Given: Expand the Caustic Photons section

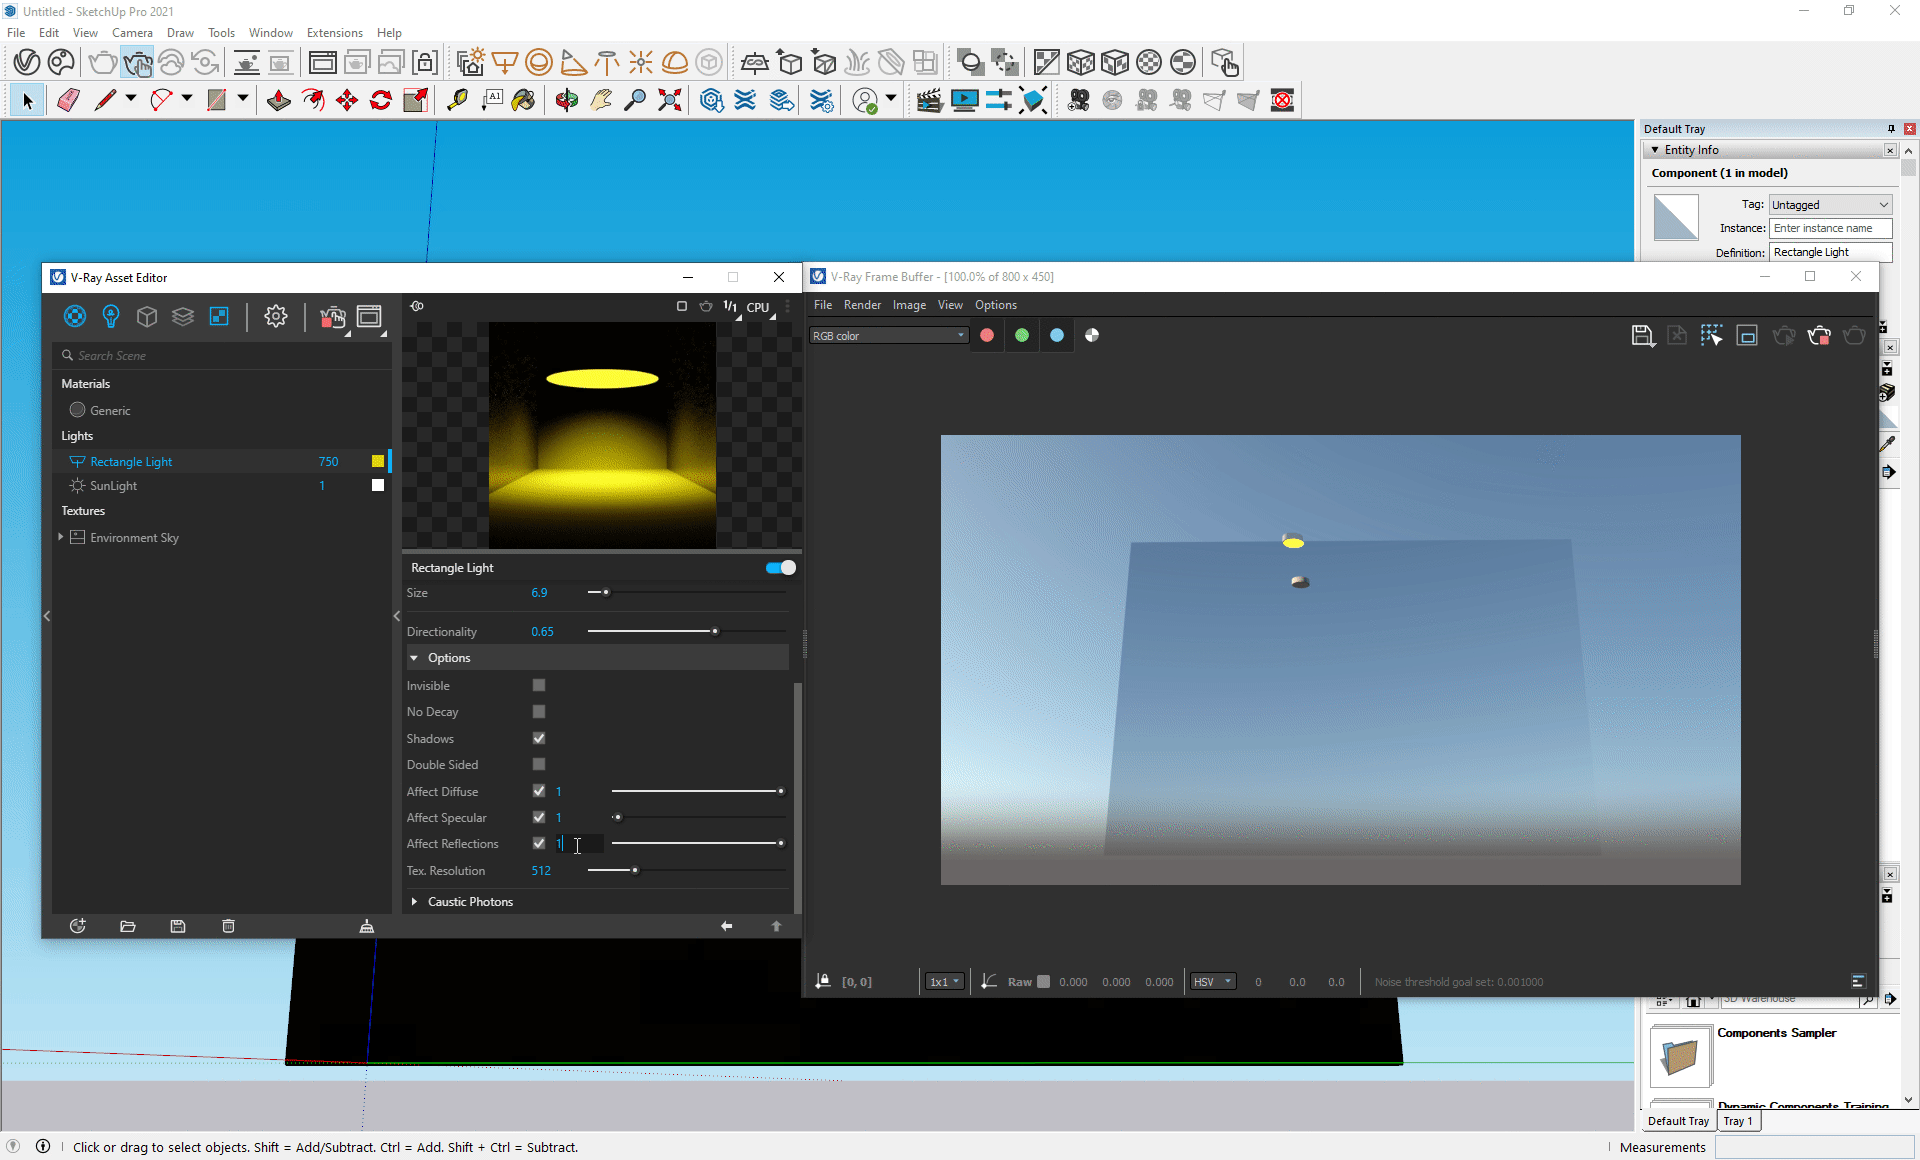Looking at the screenshot, I should [x=416, y=901].
